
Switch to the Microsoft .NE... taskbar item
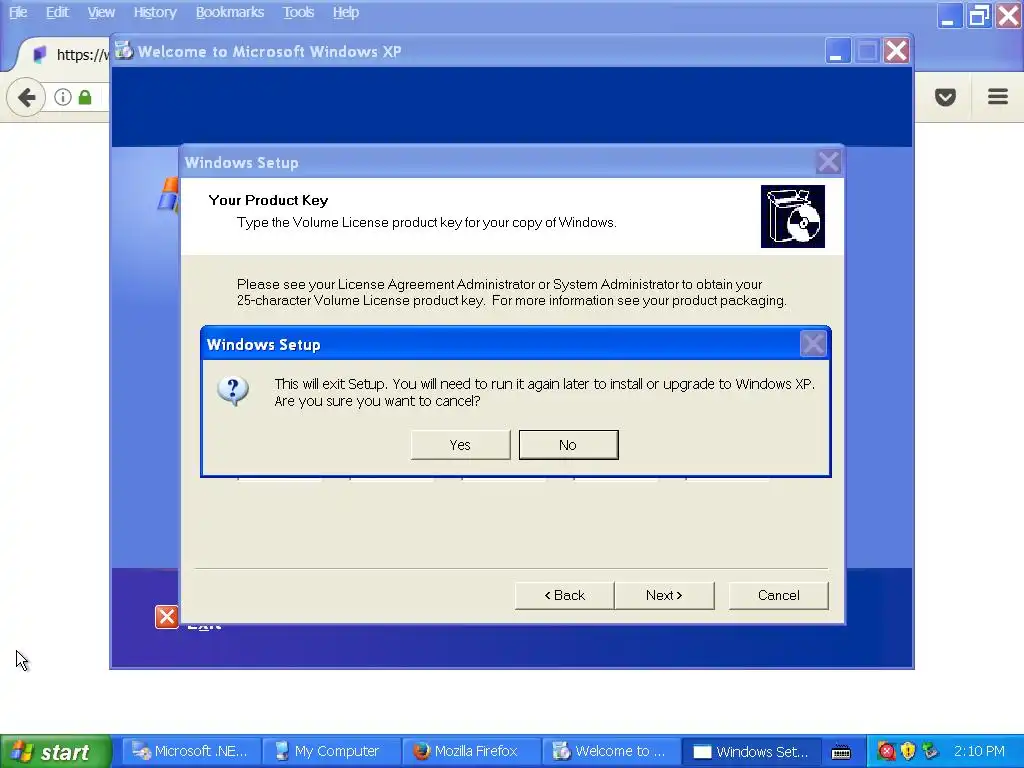tap(191, 752)
